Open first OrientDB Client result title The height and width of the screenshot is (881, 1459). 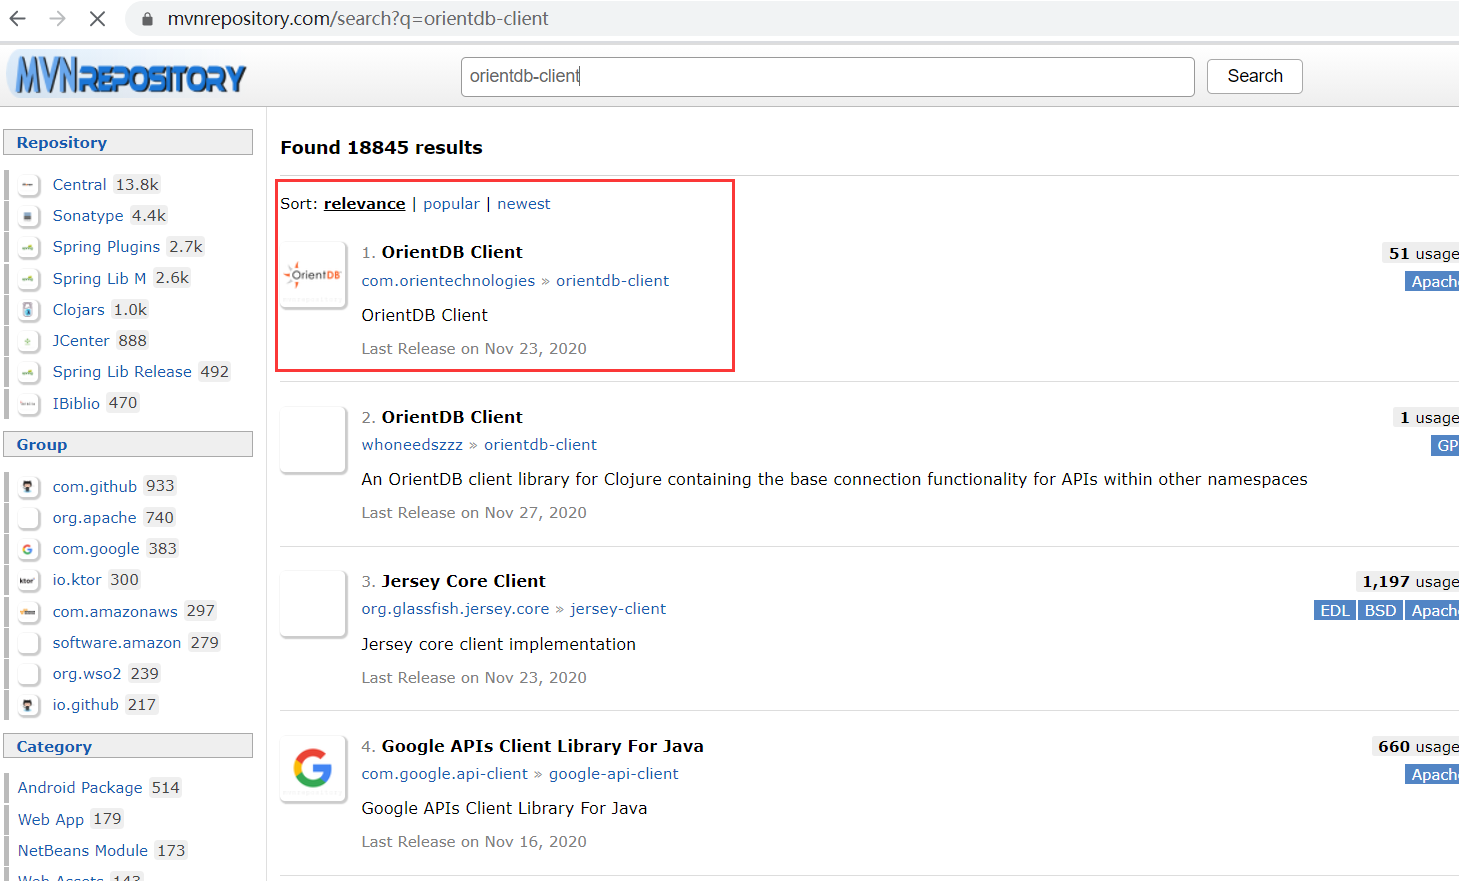coord(452,252)
